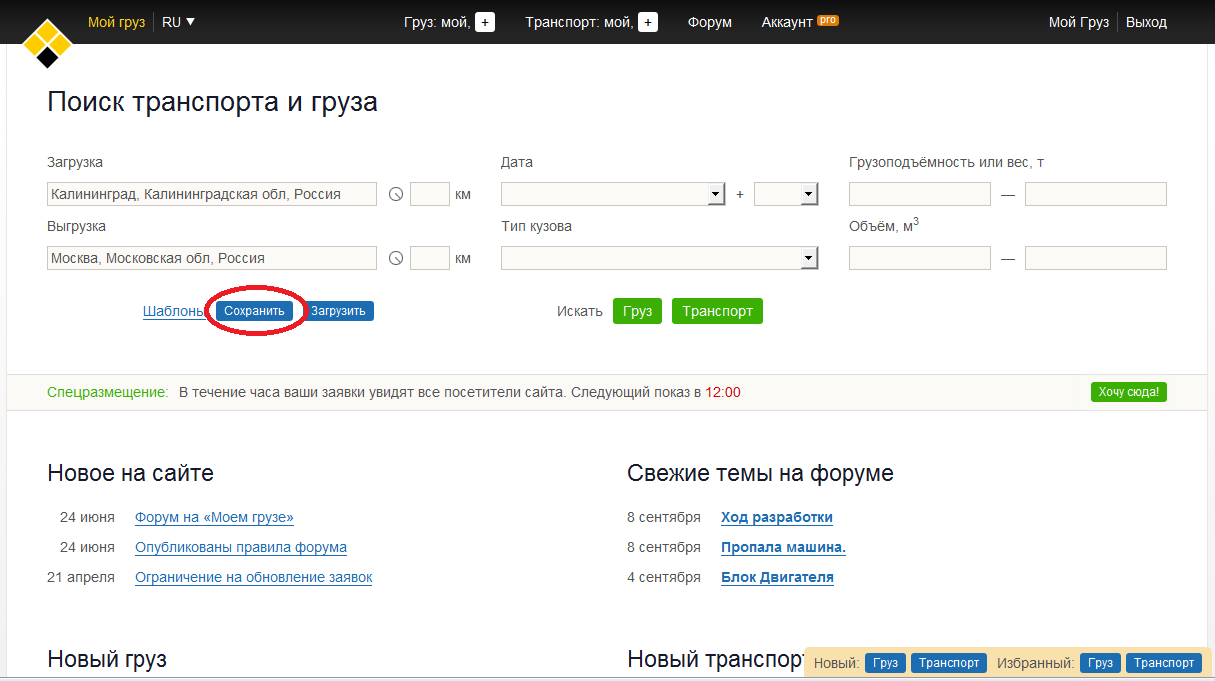Click the plus icon next to Груз: мой
Screen dimensions: 1215x681
[x=485, y=22]
